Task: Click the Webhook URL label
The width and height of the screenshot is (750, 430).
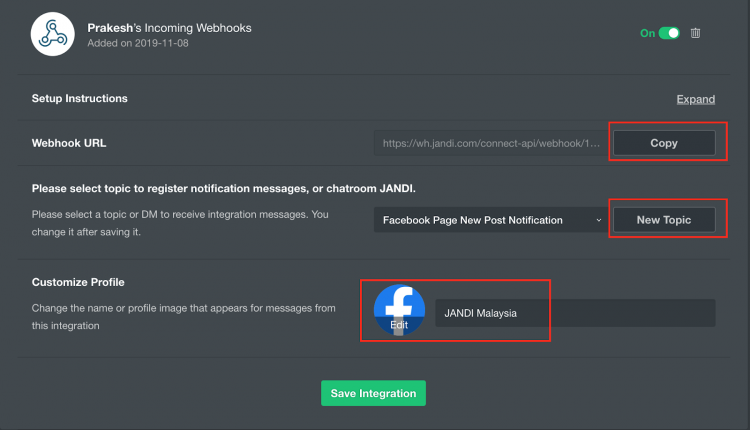Action: (69, 143)
